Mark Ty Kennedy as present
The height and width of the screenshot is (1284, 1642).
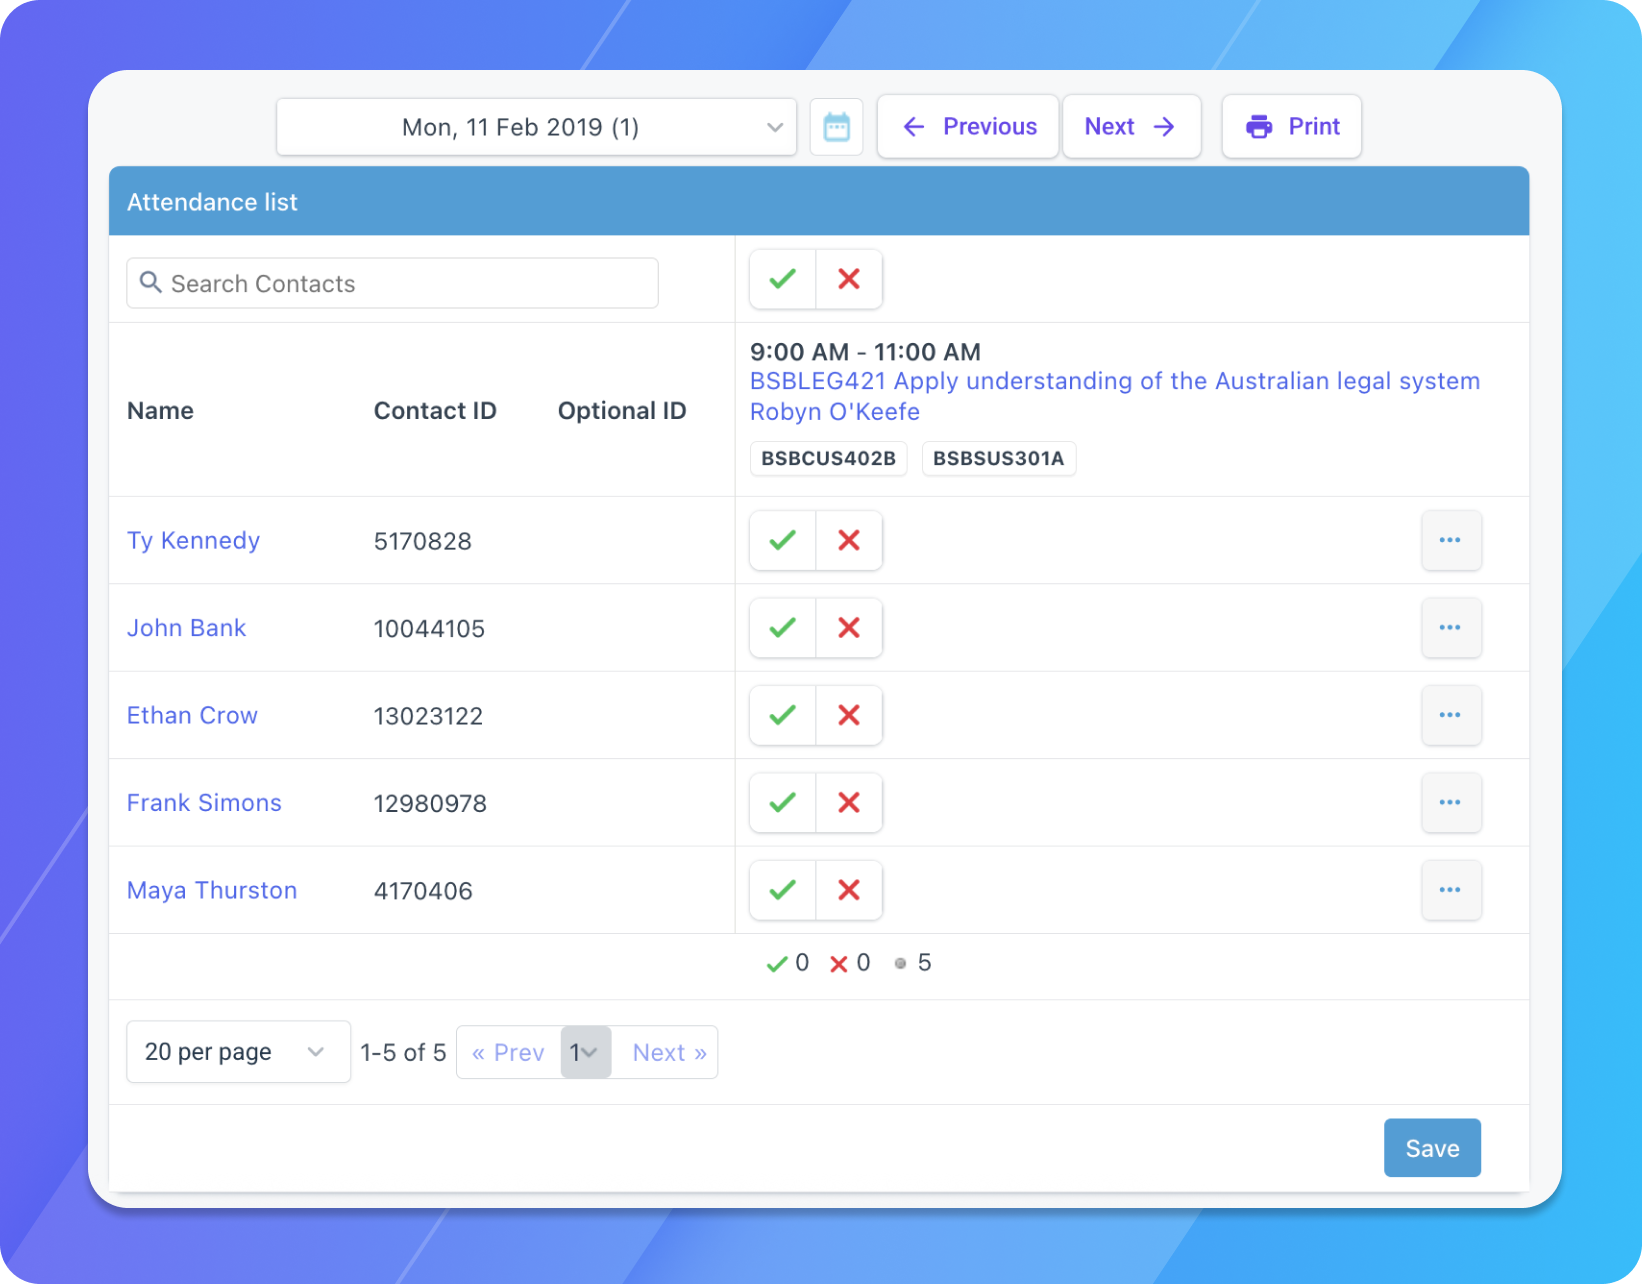[783, 541]
